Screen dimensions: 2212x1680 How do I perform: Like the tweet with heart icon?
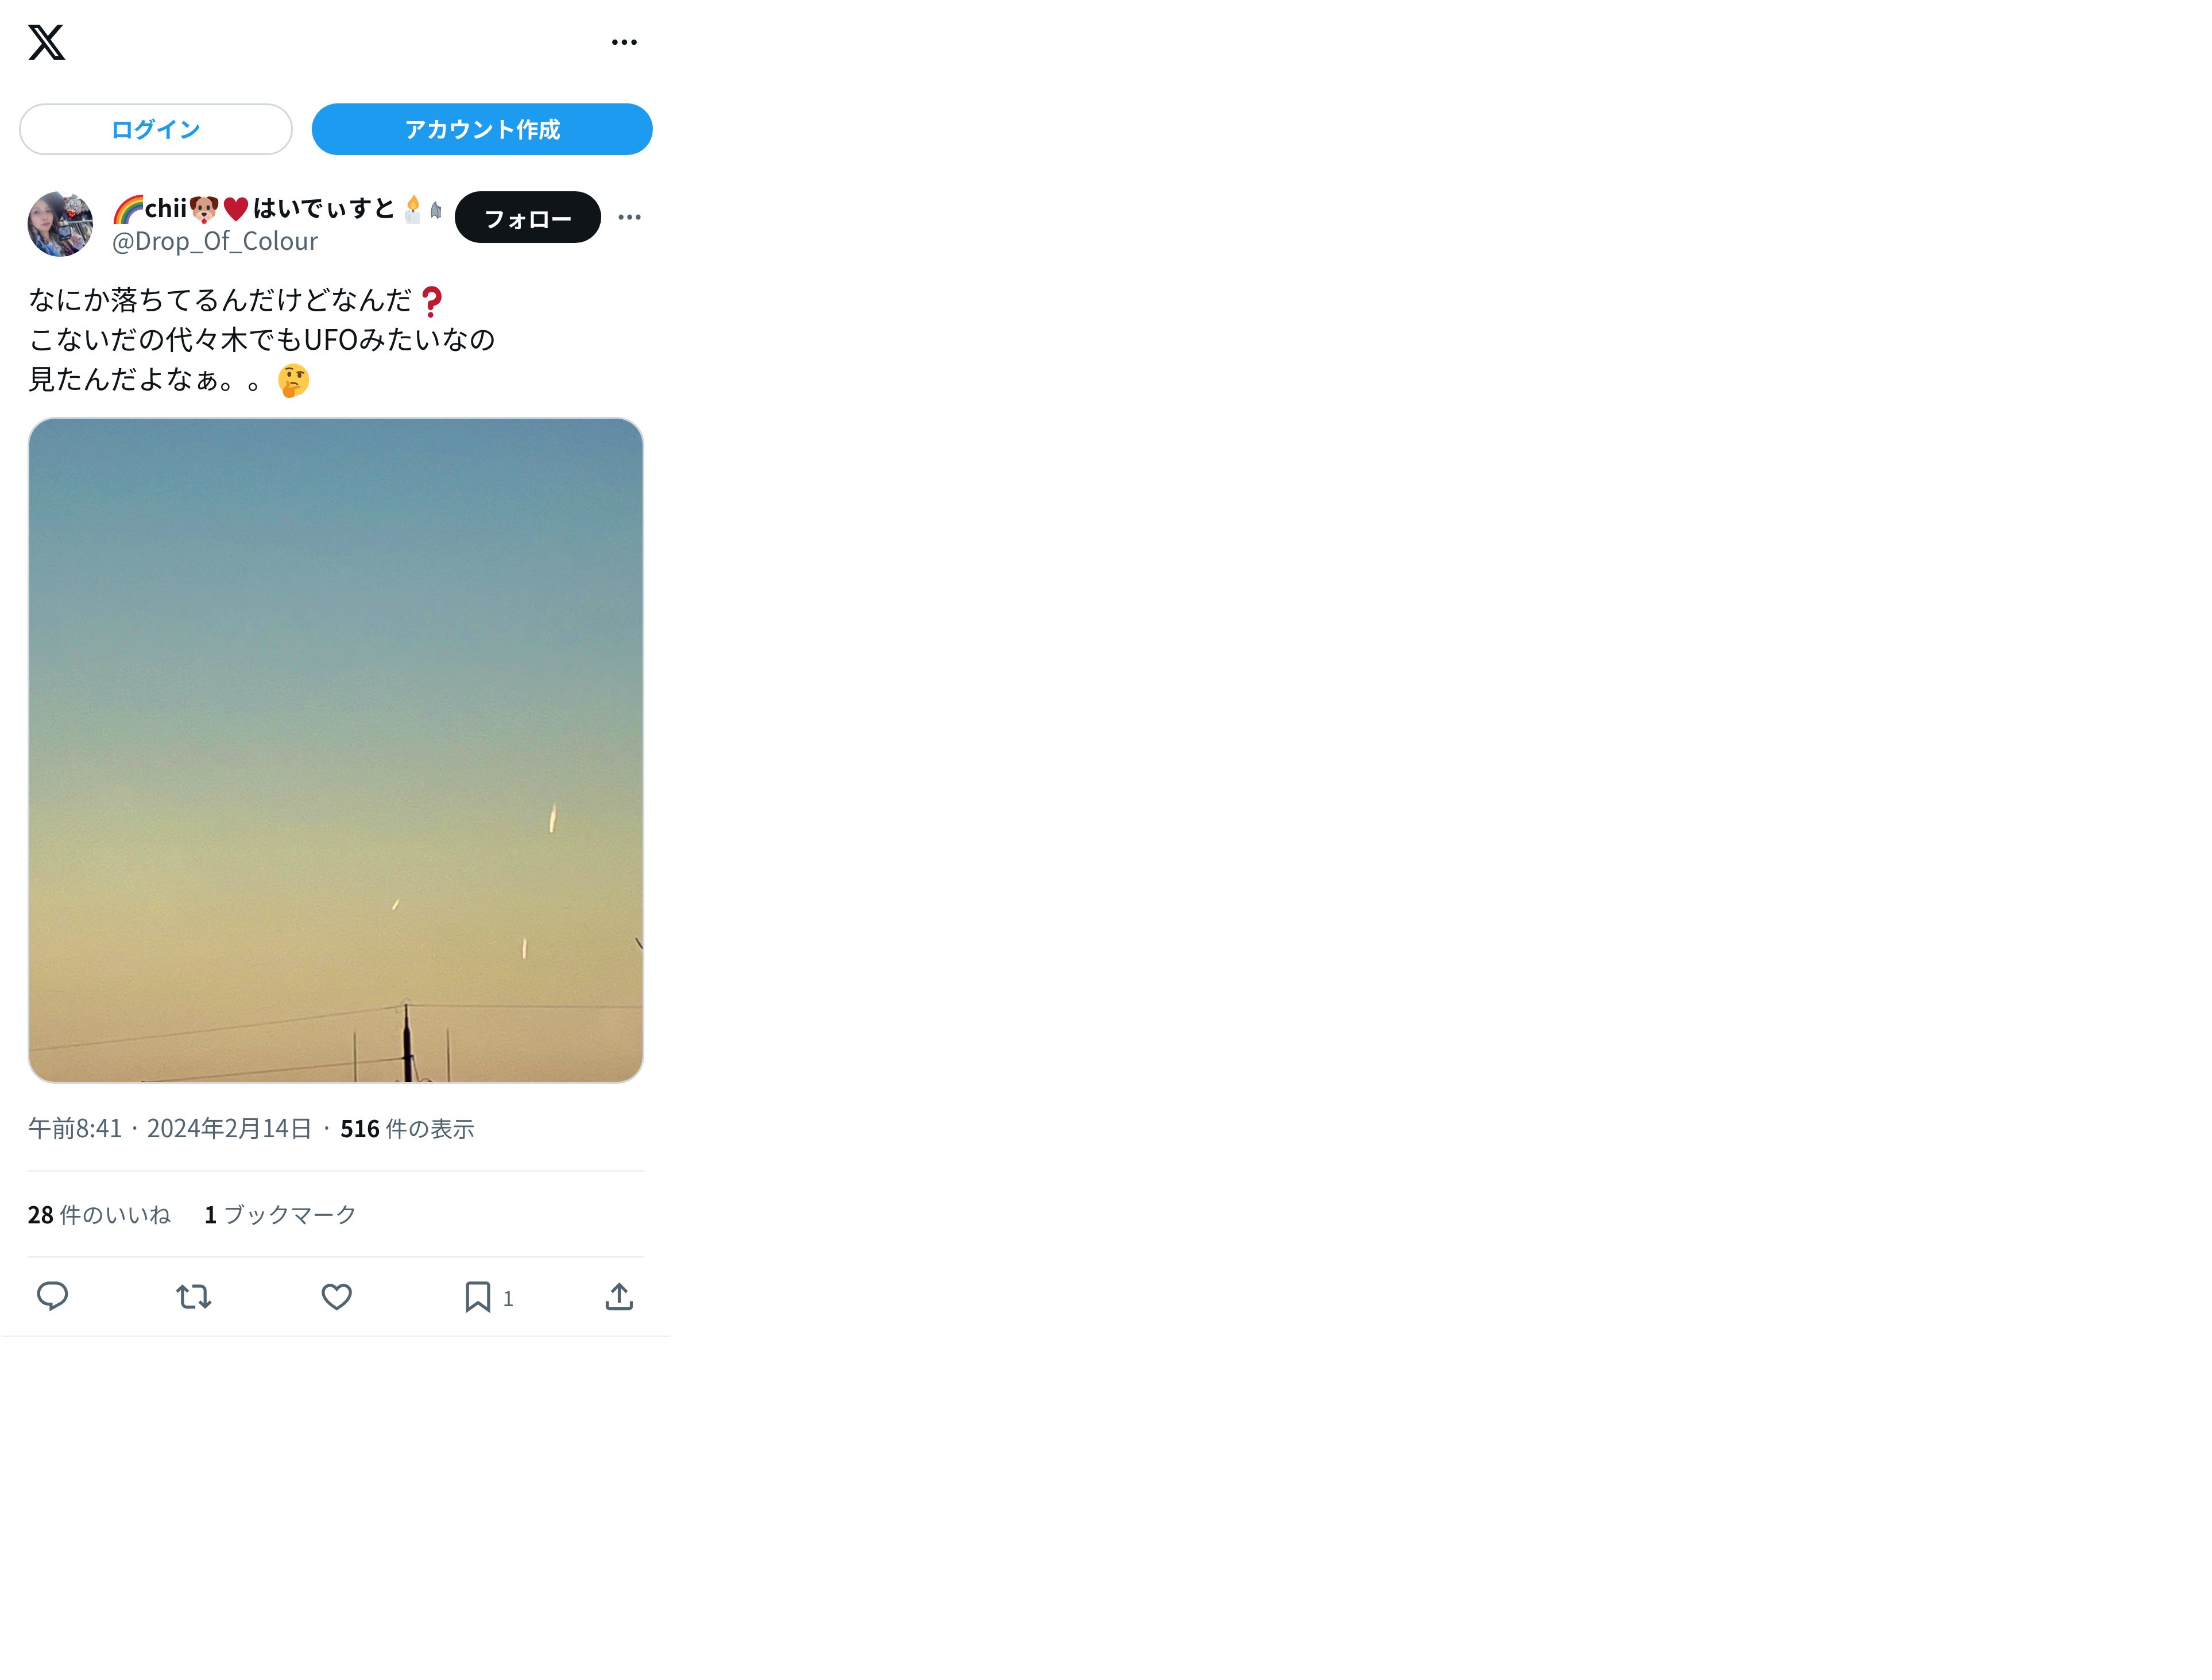tap(336, 1296)
